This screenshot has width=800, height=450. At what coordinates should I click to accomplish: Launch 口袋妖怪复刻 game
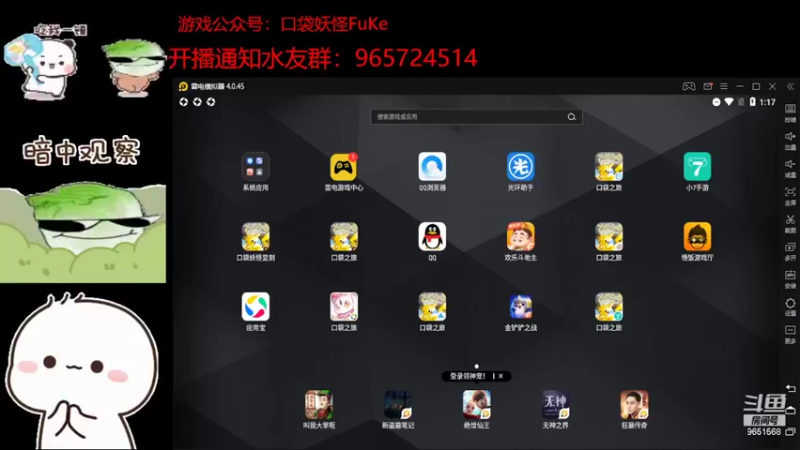point(256,237)
